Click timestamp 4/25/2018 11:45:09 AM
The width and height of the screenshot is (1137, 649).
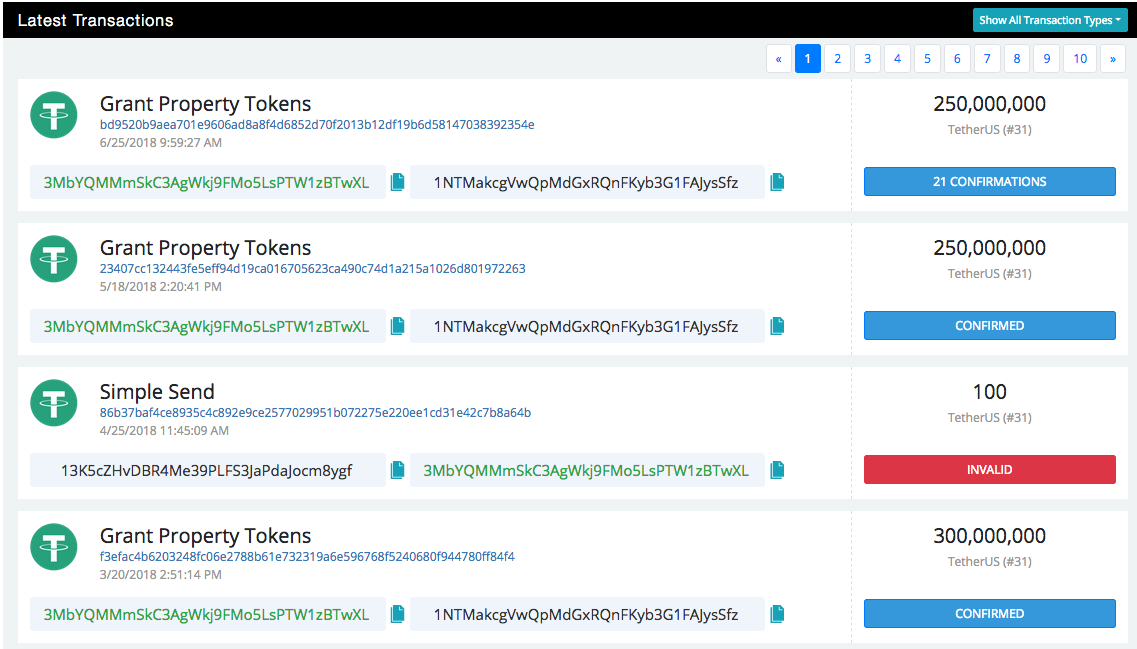pos(164,431)
